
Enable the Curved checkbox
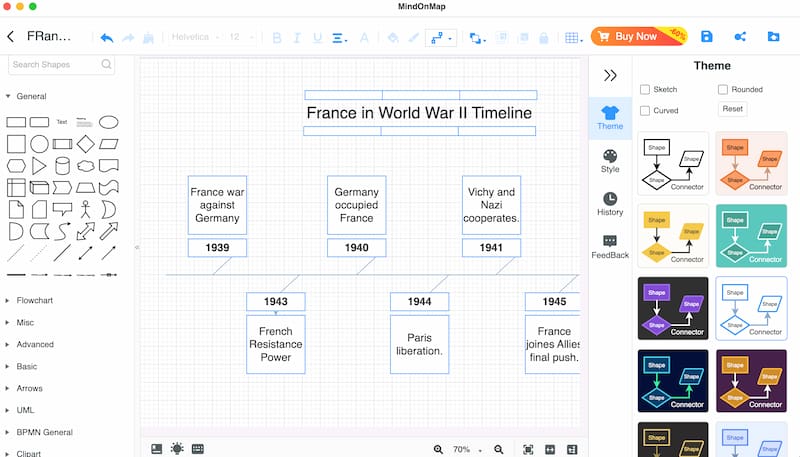tap(645, 111)
